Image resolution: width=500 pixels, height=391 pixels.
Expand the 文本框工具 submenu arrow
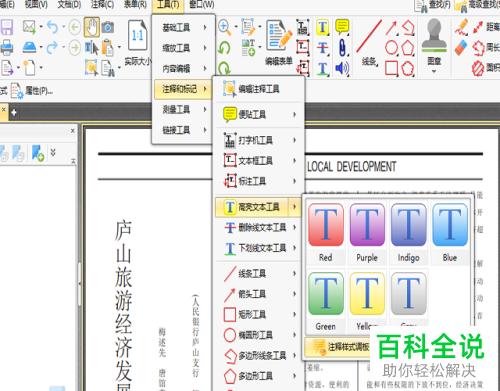tap(294, 161)
